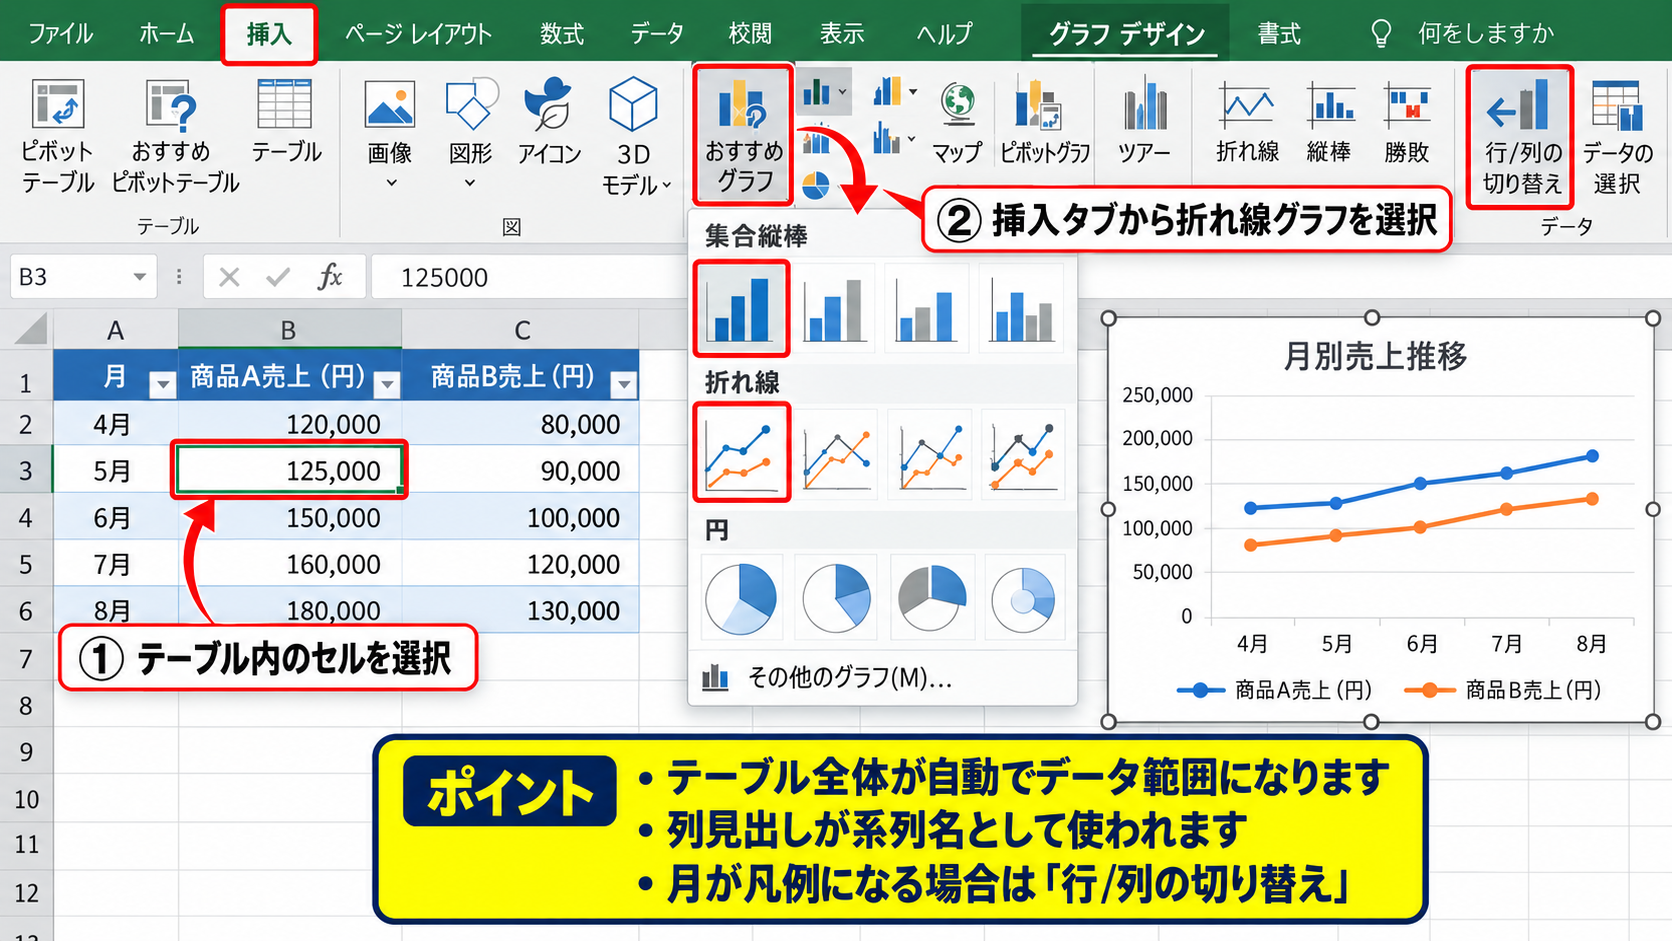
Task: Click the 3Dモデル icon
Action: 634,136
